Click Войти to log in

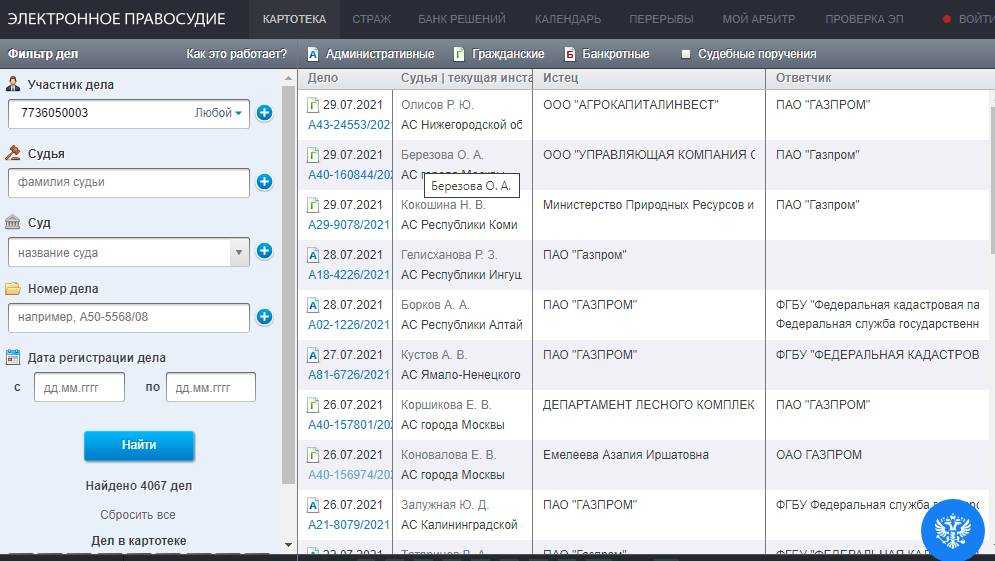977,19
